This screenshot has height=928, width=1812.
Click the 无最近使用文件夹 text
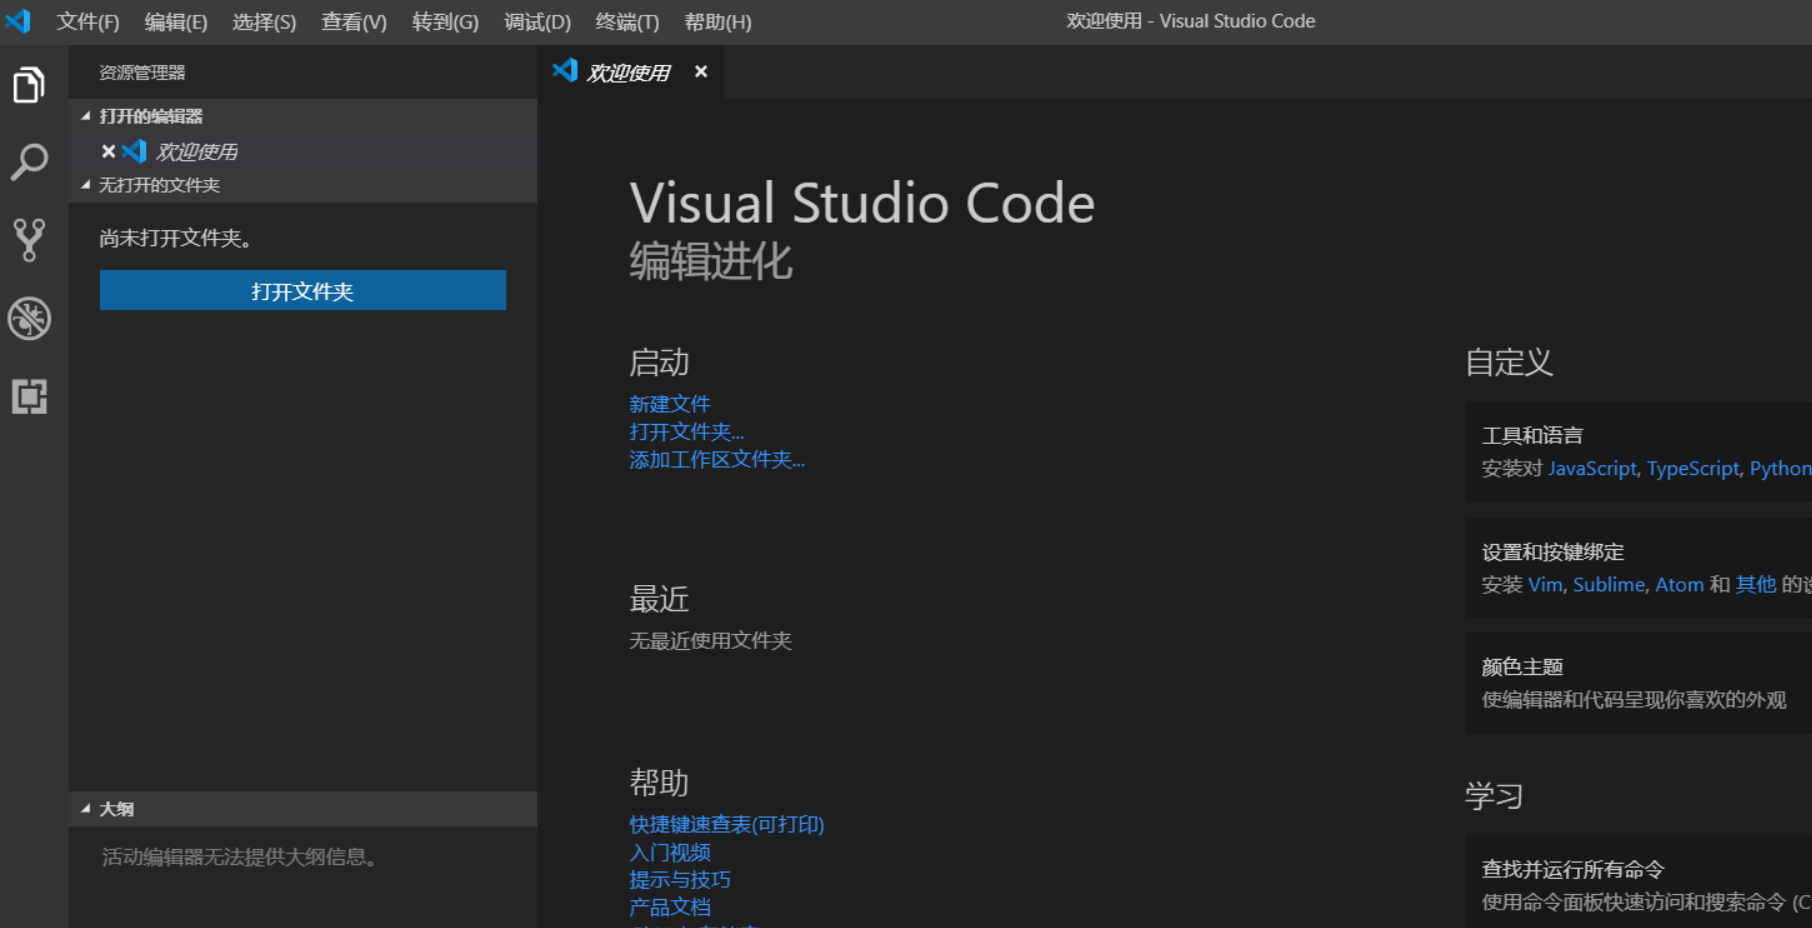click(x=711, y=641)
